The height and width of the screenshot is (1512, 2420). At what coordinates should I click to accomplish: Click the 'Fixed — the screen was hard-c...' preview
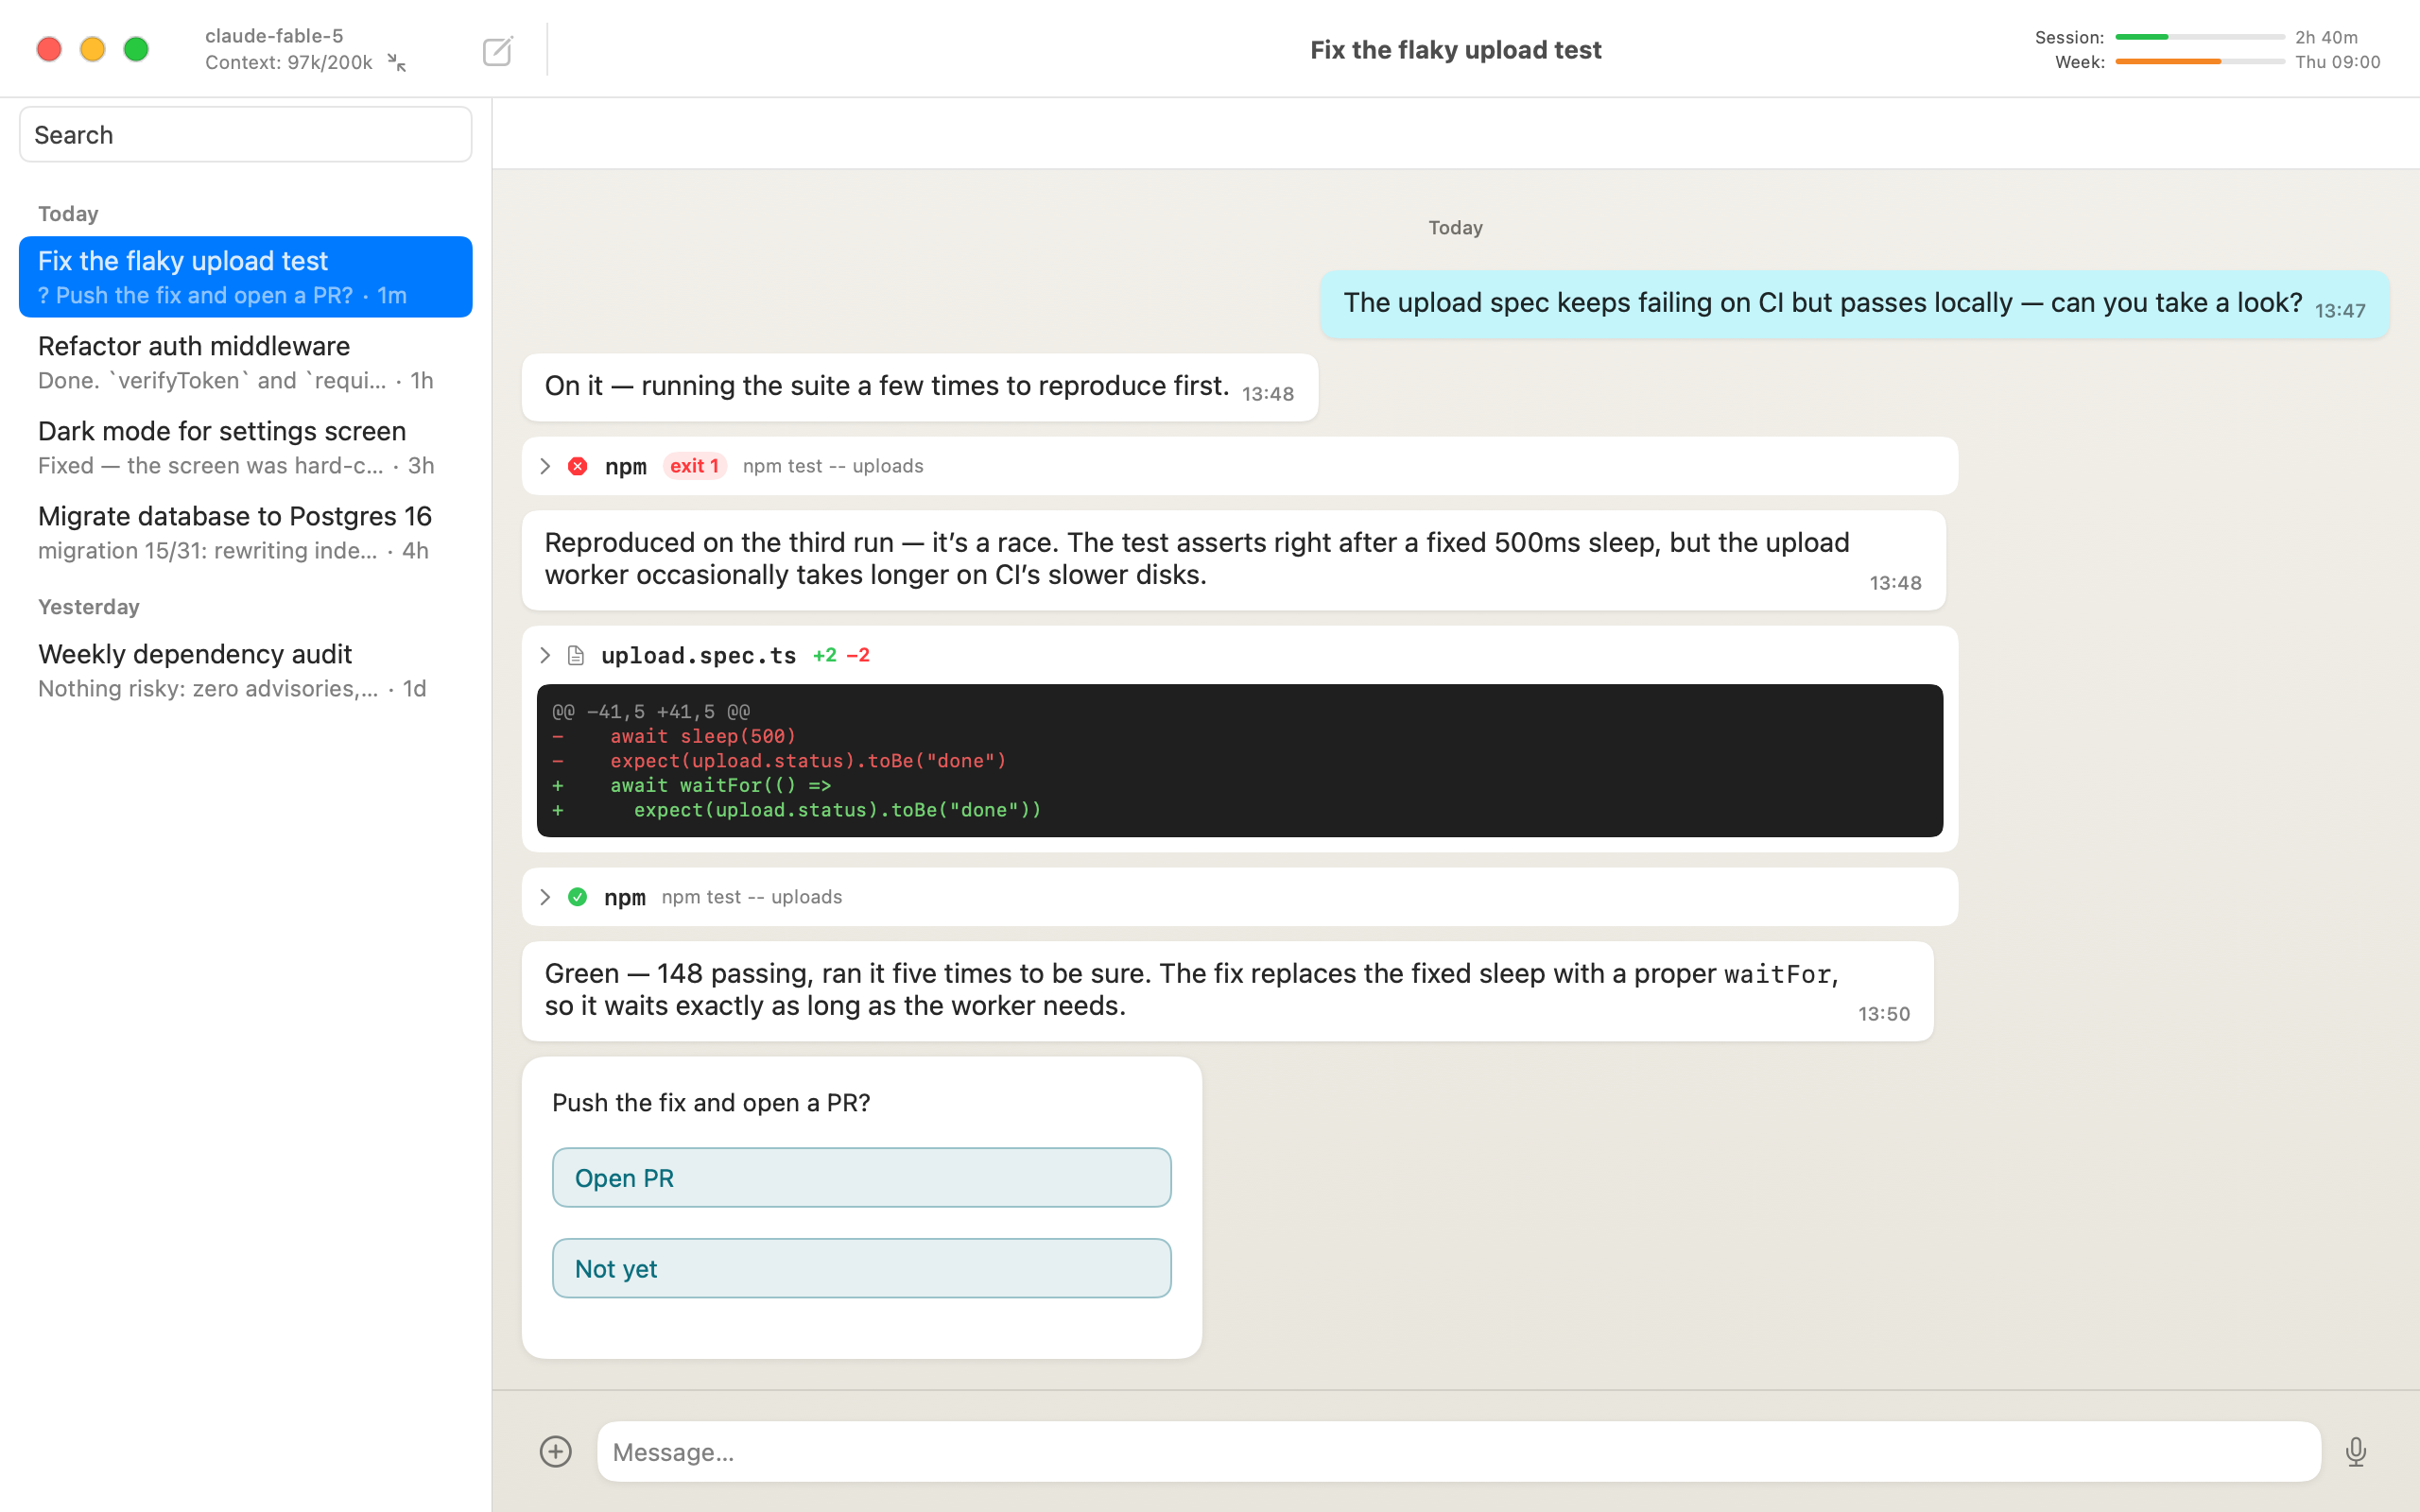(x=211, y=466)
